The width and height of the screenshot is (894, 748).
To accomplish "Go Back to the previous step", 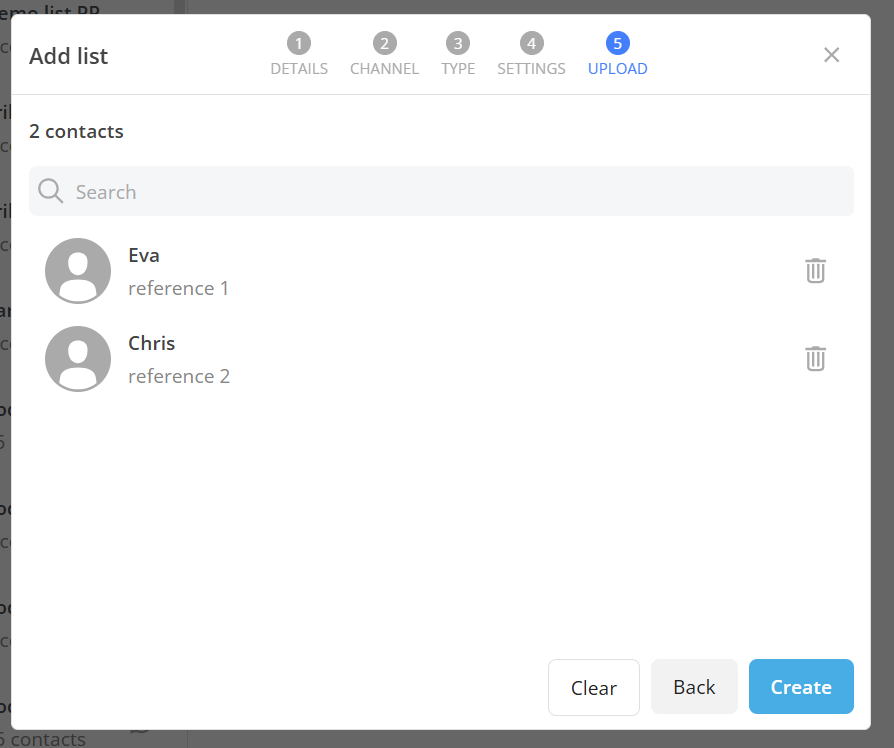I will 694,687.
